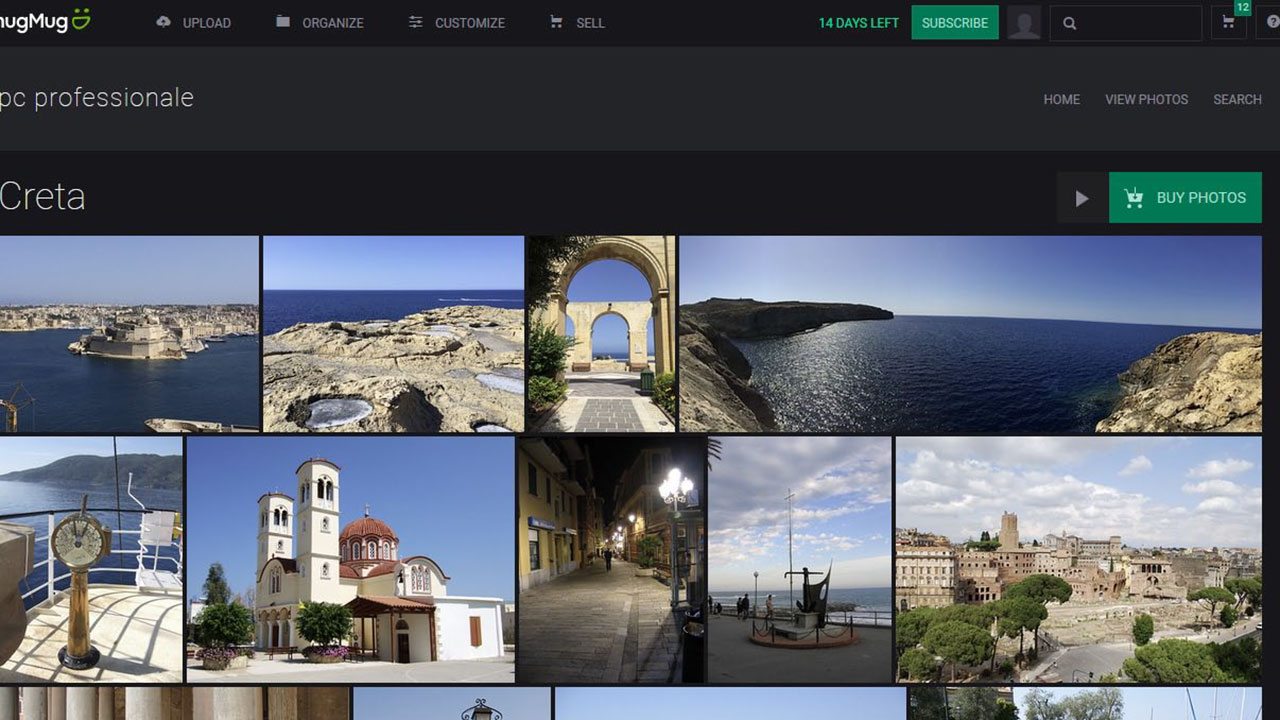Open the shopping cart with 12 items
Viewport: 1280px width, 720px height.
pos(1228,22)
